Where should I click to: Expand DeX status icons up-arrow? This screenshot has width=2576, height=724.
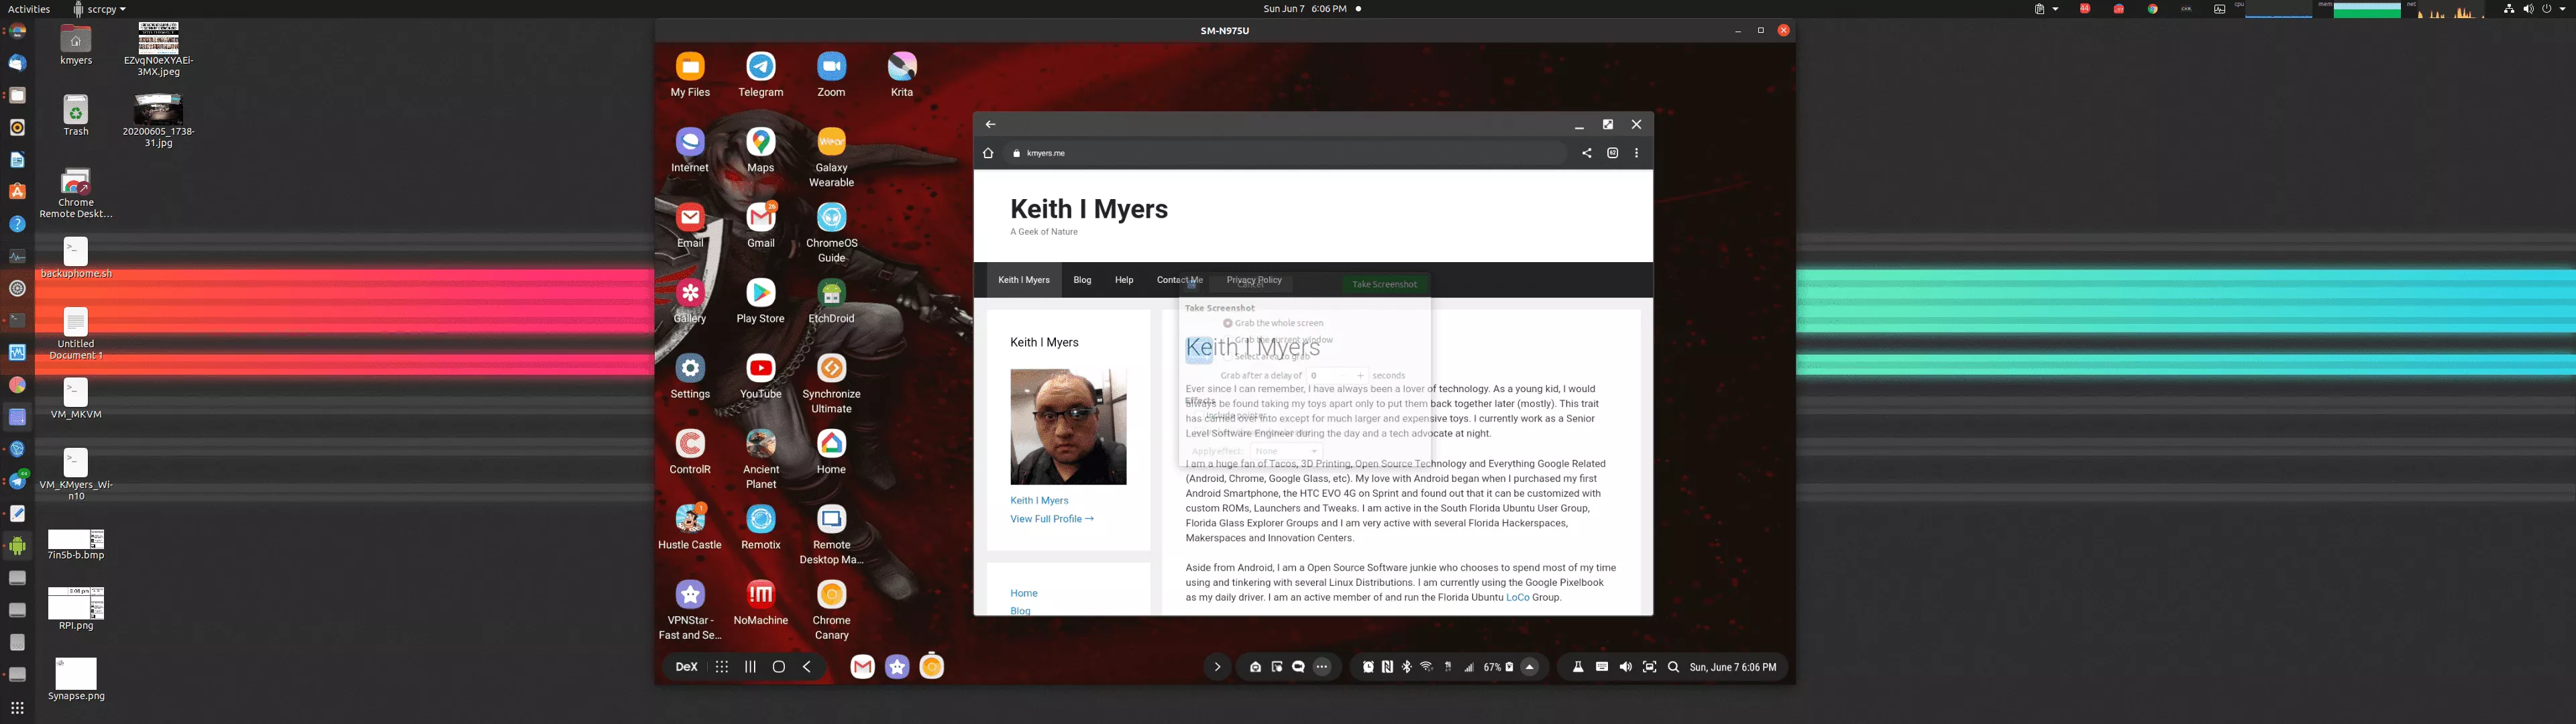(x=1529, y=667)
